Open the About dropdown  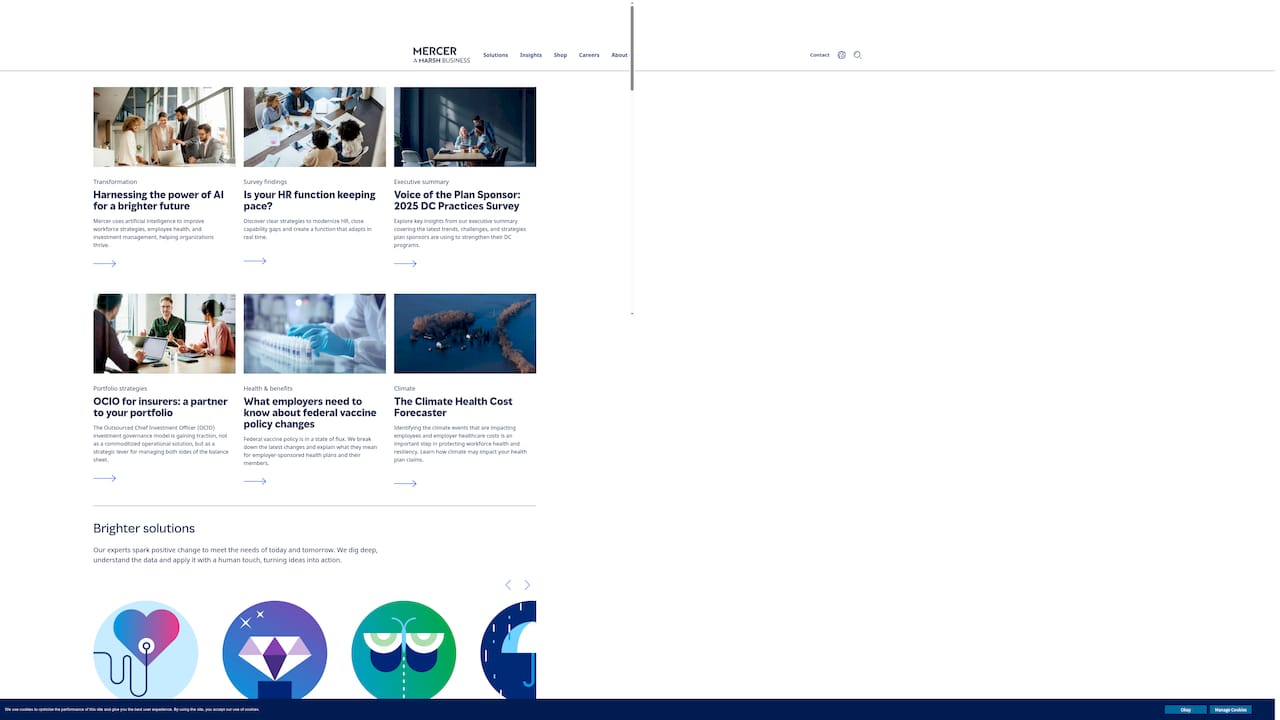click(x=619, y=55)
